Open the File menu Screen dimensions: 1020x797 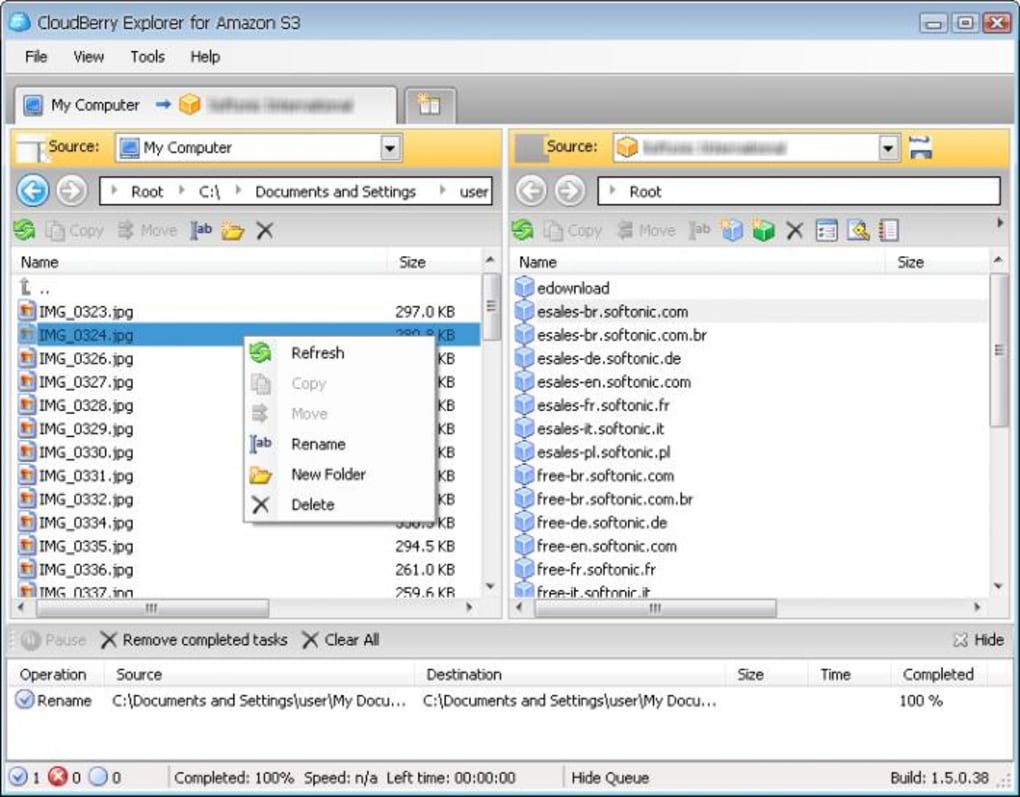(36, 57)
